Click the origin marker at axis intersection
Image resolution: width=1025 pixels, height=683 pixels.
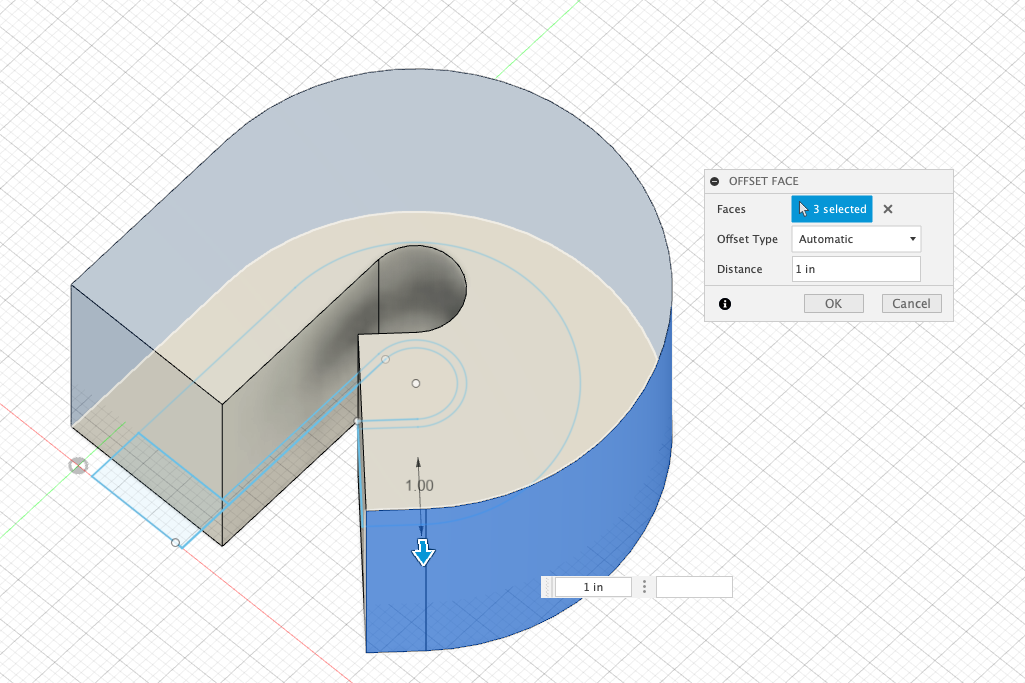pos(78,466)
